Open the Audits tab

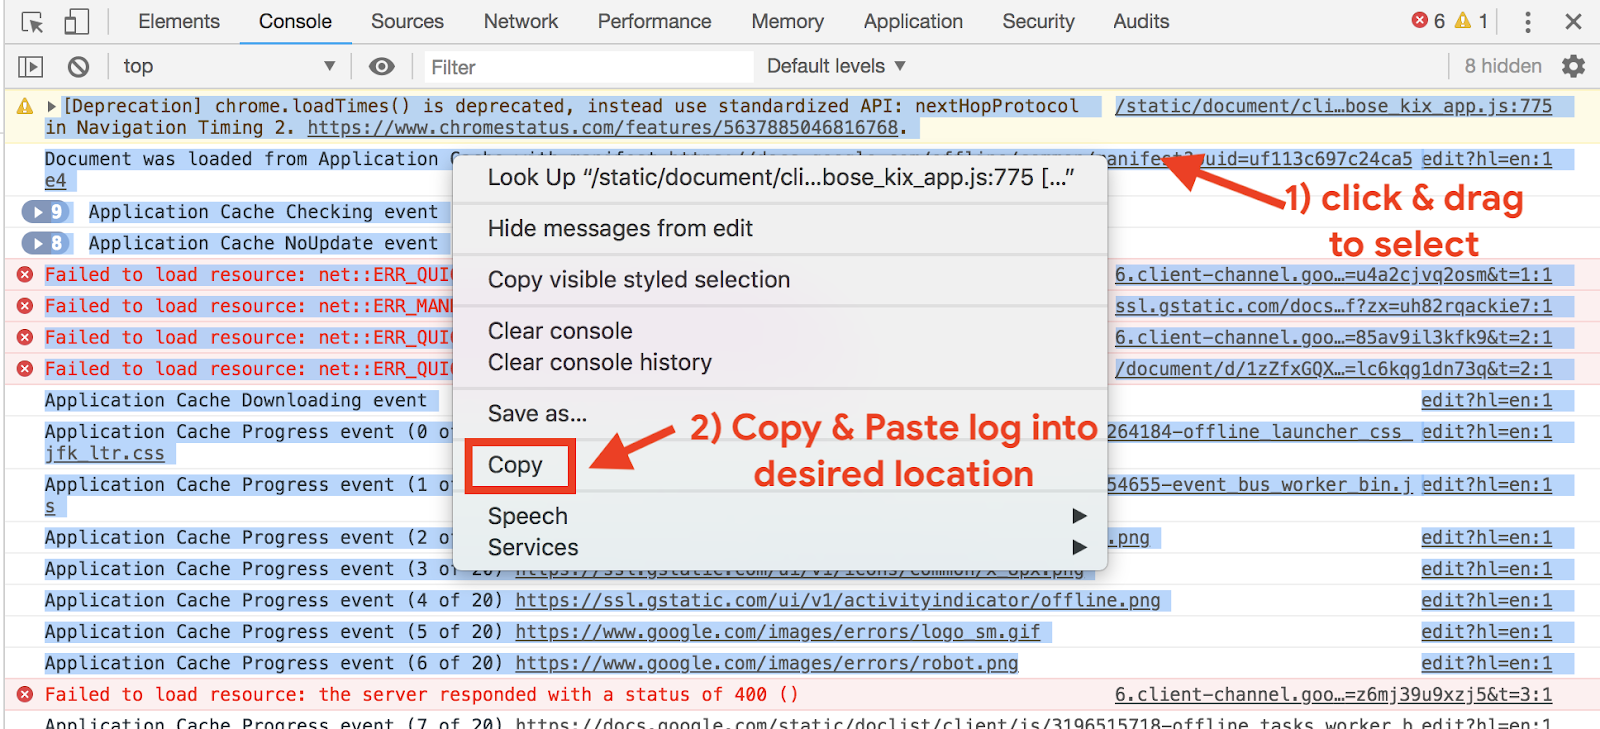[1141, 21]
